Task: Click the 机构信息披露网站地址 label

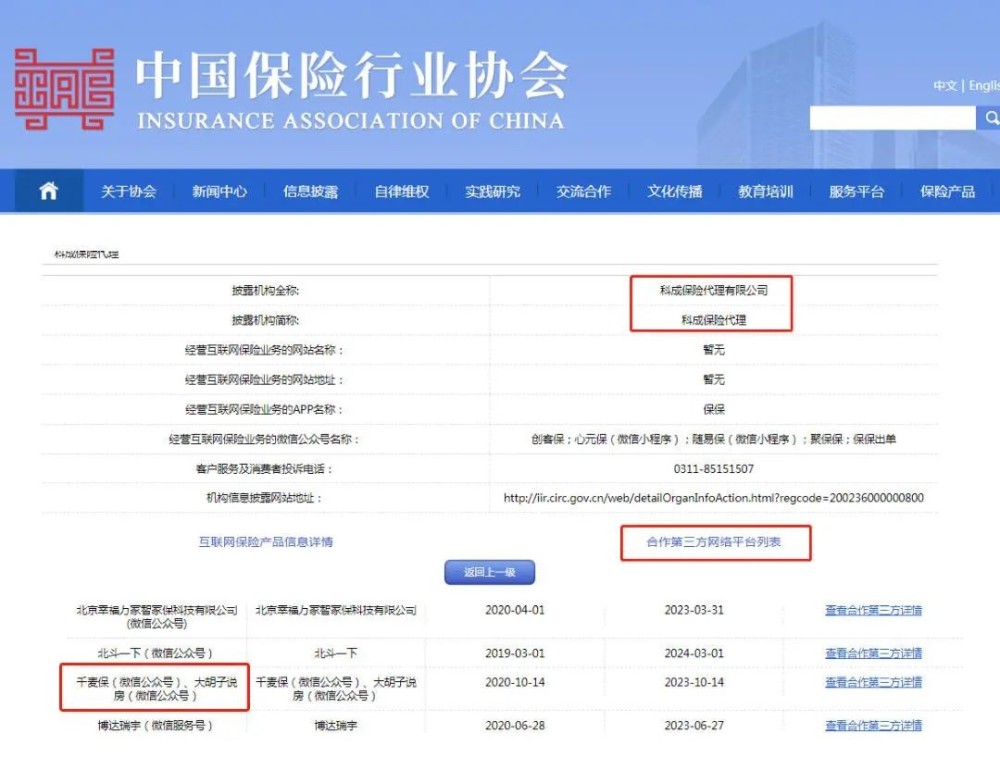Action: pyautogui.click(x=265, y=498)
